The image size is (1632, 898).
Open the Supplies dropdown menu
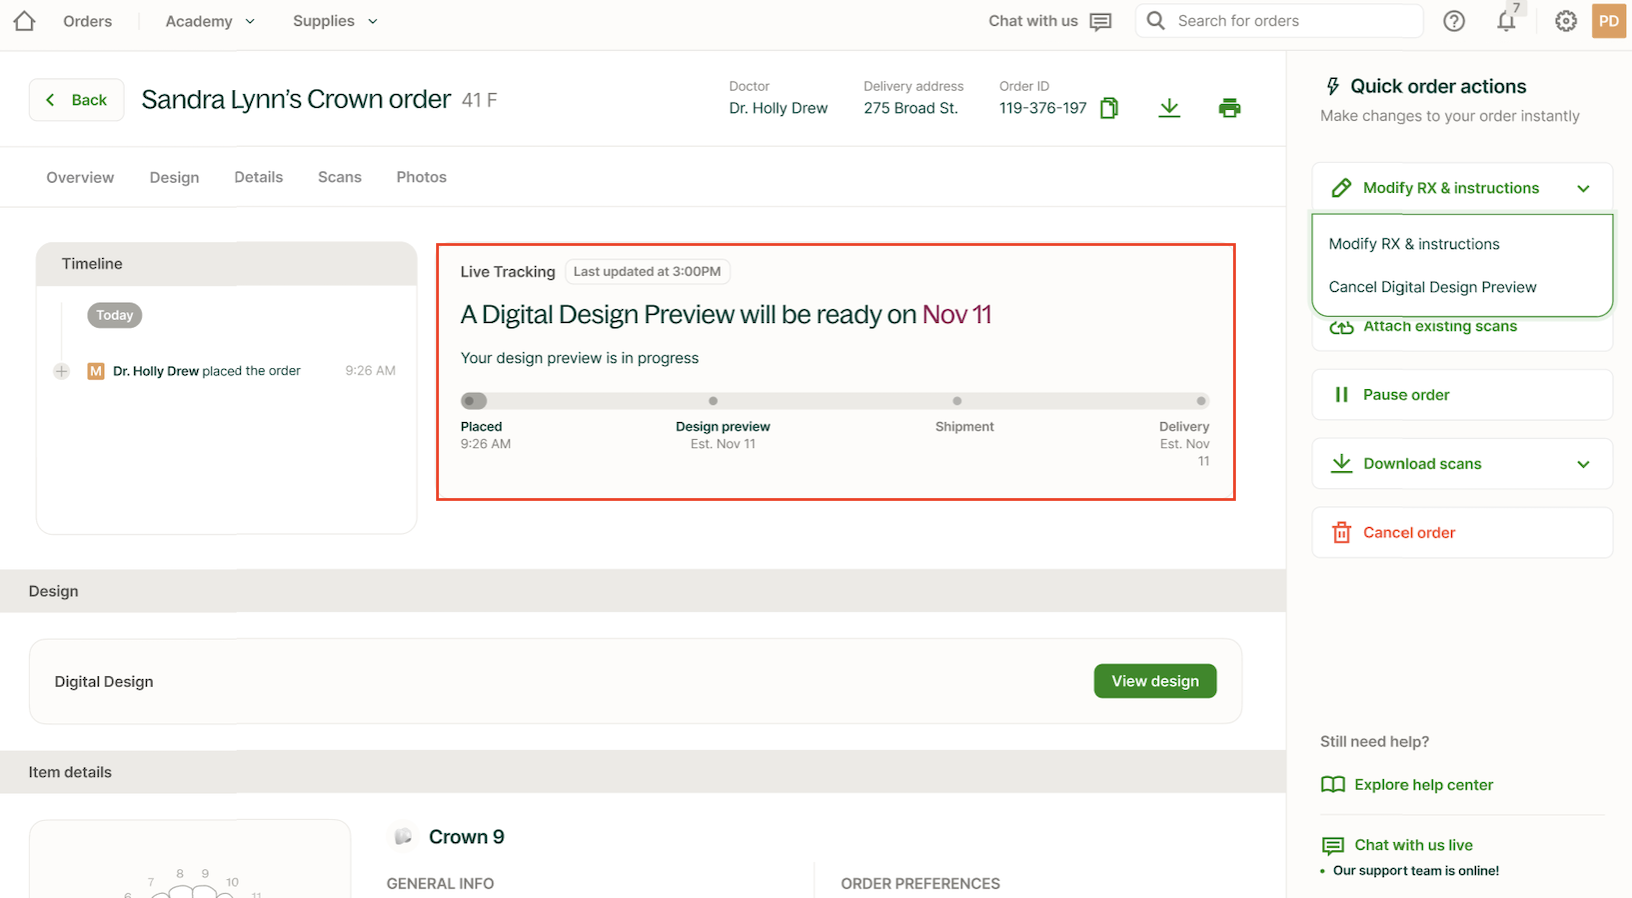334,21
